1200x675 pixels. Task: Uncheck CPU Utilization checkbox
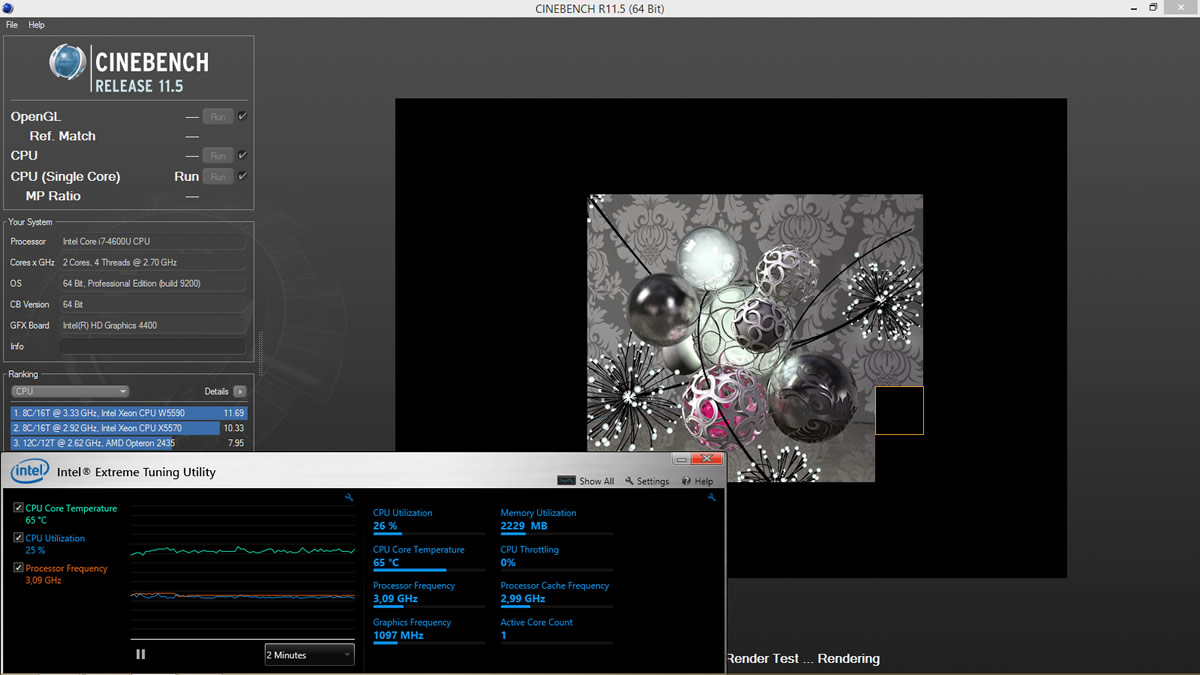coord(19,538)
